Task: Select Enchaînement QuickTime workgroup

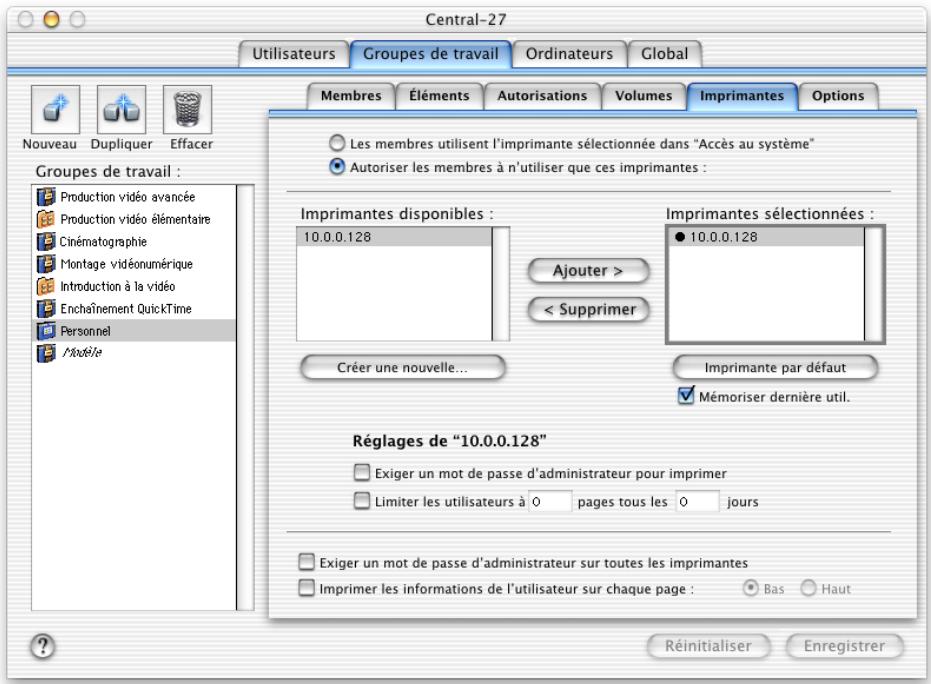Action: [134, 309]
